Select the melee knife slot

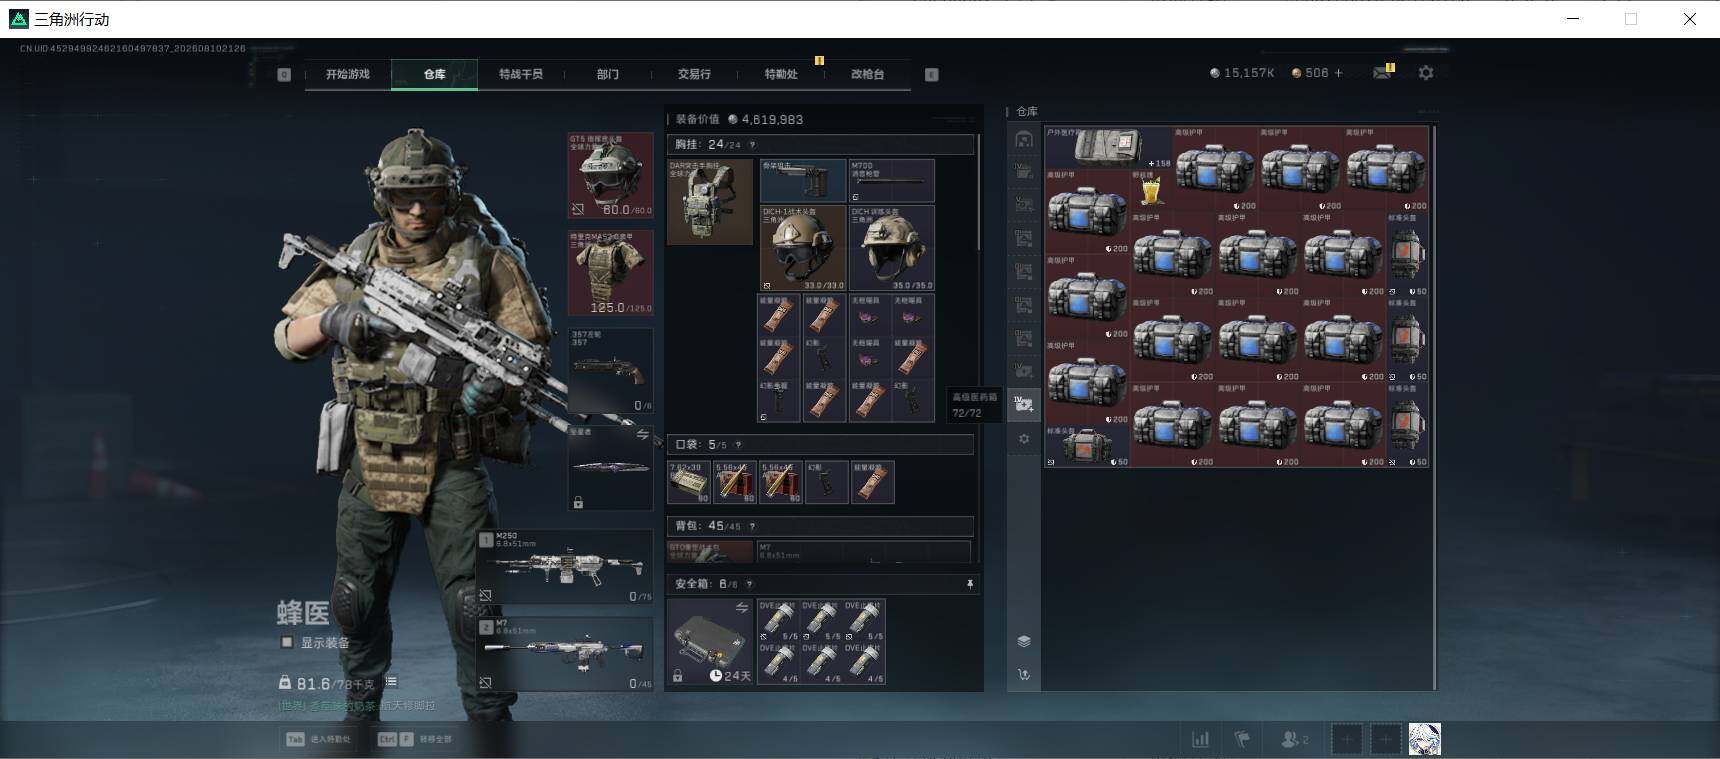click(611, 468)
